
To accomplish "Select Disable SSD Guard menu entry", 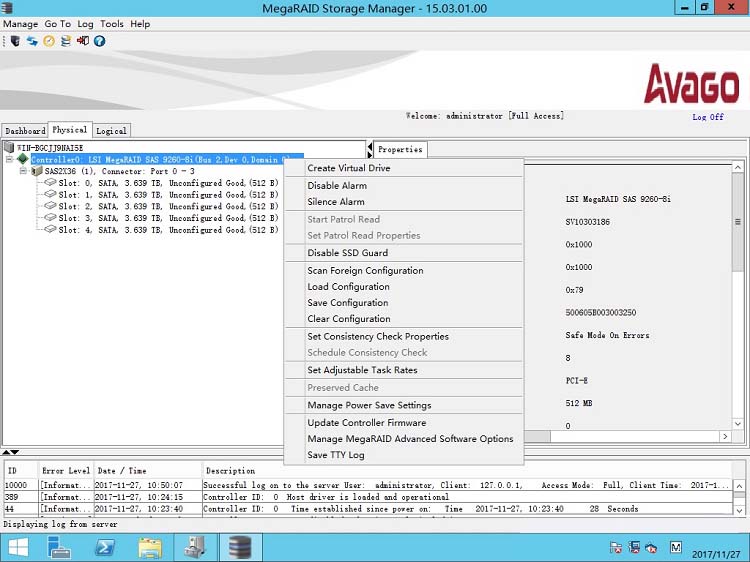I will click(404, 253).
